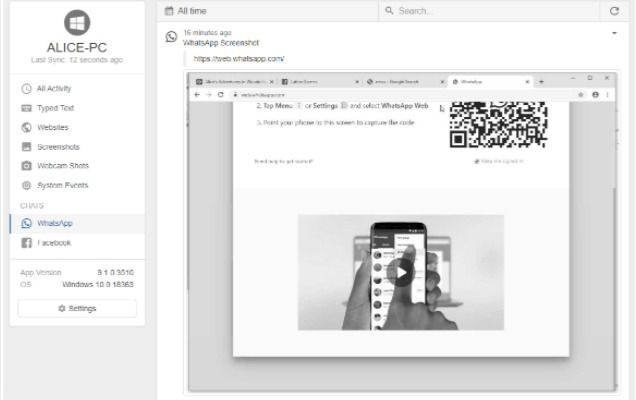This screenshot has height=400, width=636.
Task: Click the play button on the phone video
Action: pyautogui.click(x=400, y=273)
